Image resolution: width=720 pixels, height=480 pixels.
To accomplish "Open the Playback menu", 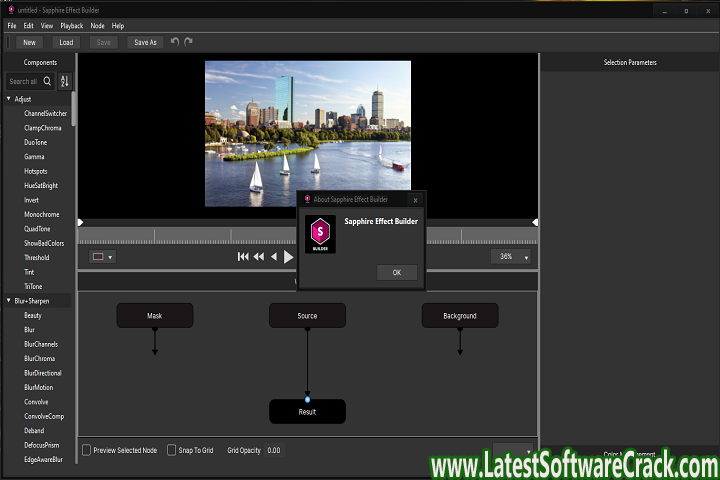I will coord(71,25).
